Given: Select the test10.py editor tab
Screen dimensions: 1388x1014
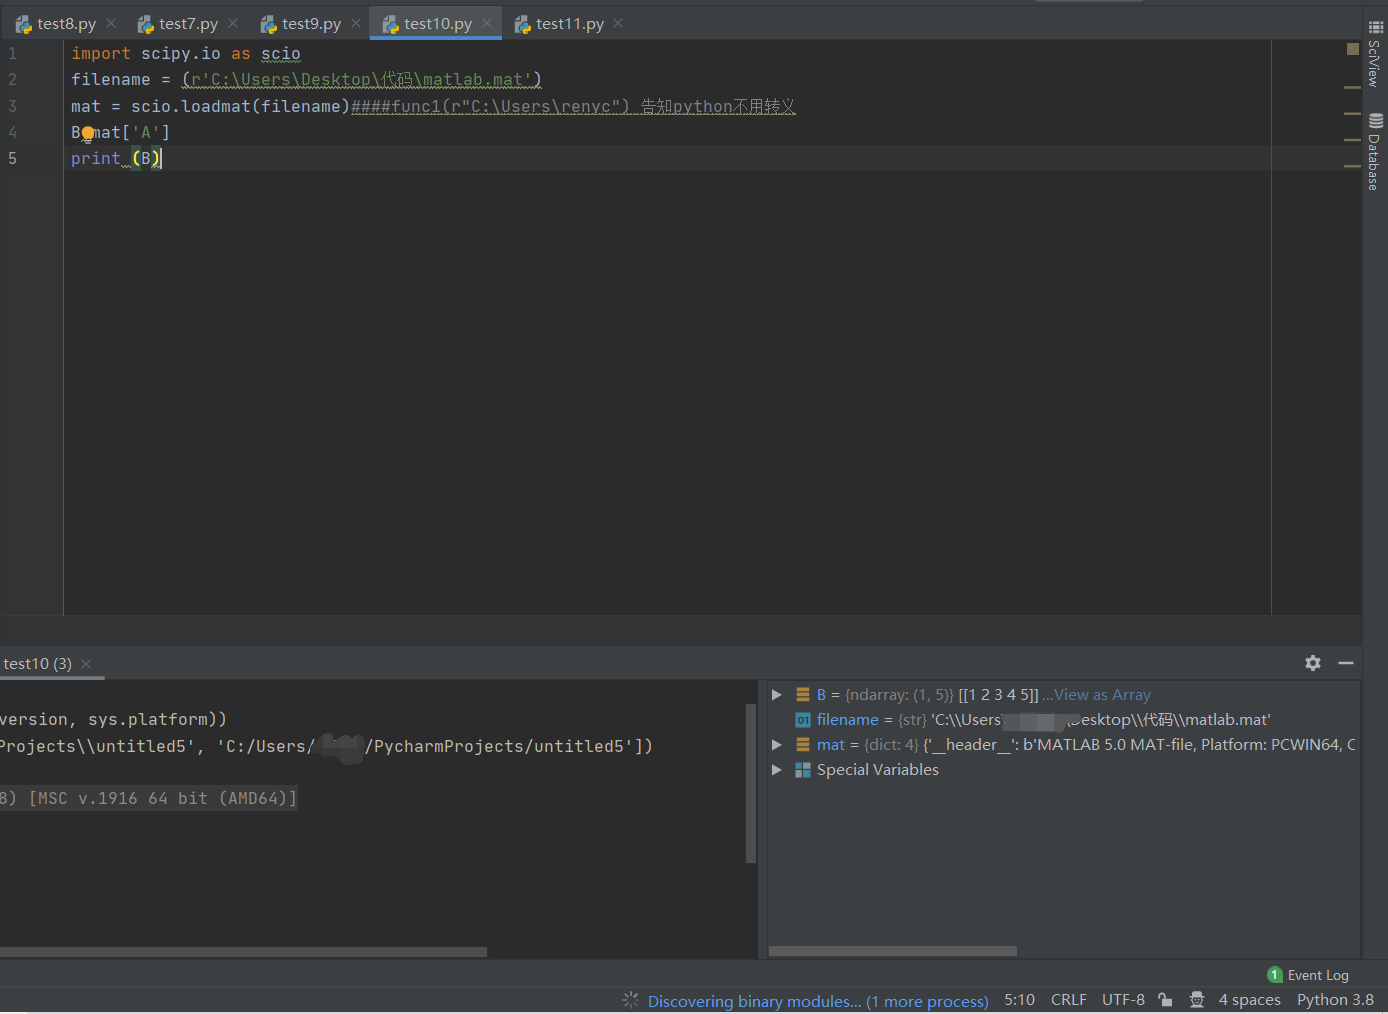Looking at the screenshot, I should coord(437,23).
